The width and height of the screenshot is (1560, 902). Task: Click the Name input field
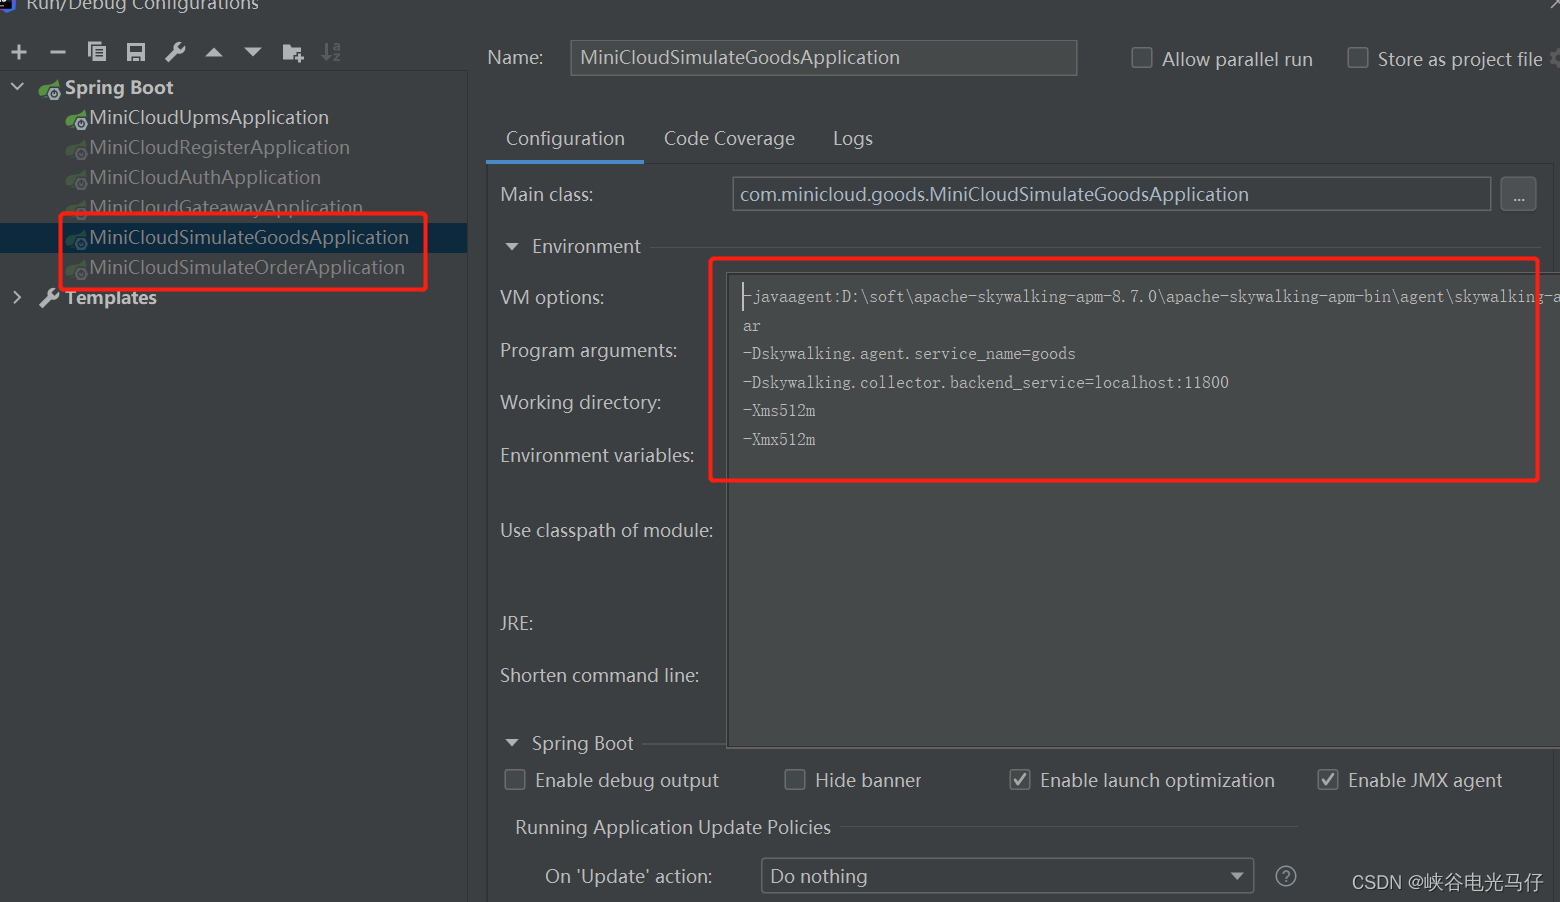pos(823,58)
